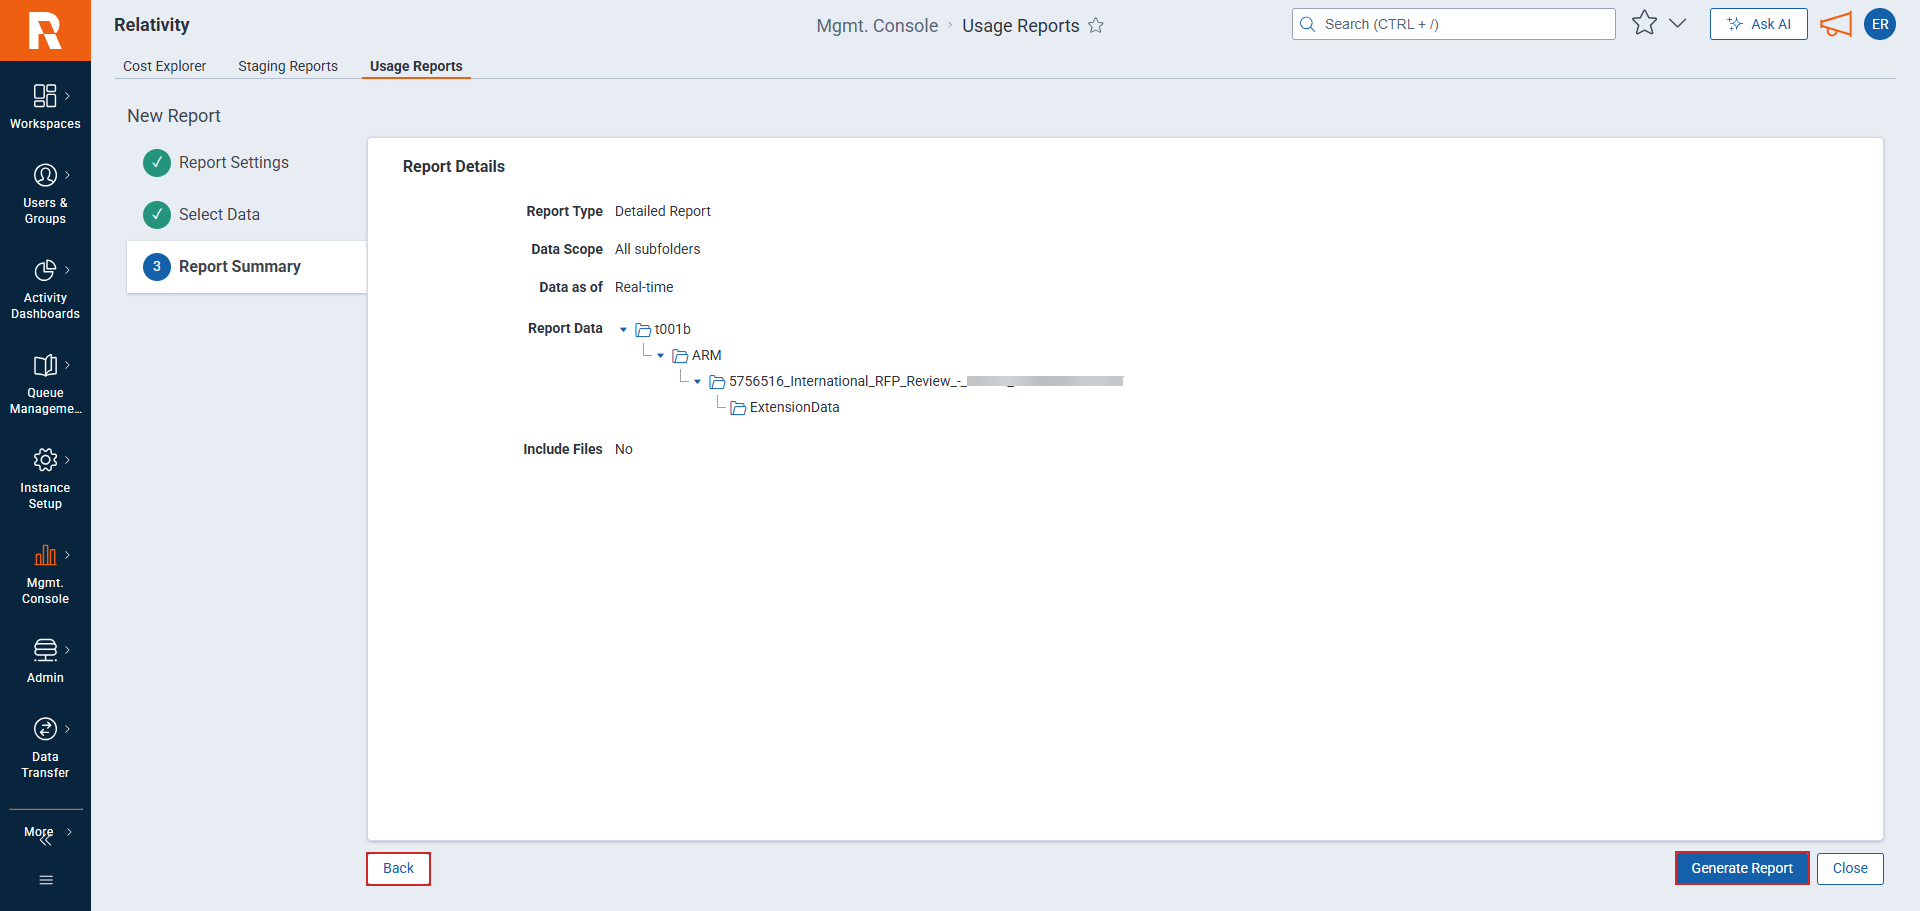Expand the Users & Groups flyout chevron

click(67, 175)
